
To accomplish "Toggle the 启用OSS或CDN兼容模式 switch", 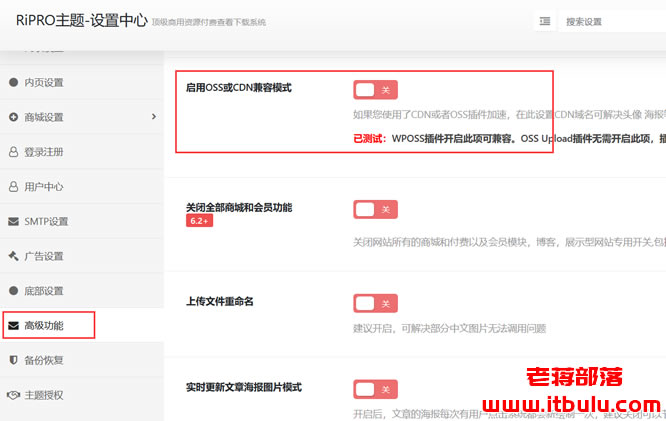I will tap(375, 90).
